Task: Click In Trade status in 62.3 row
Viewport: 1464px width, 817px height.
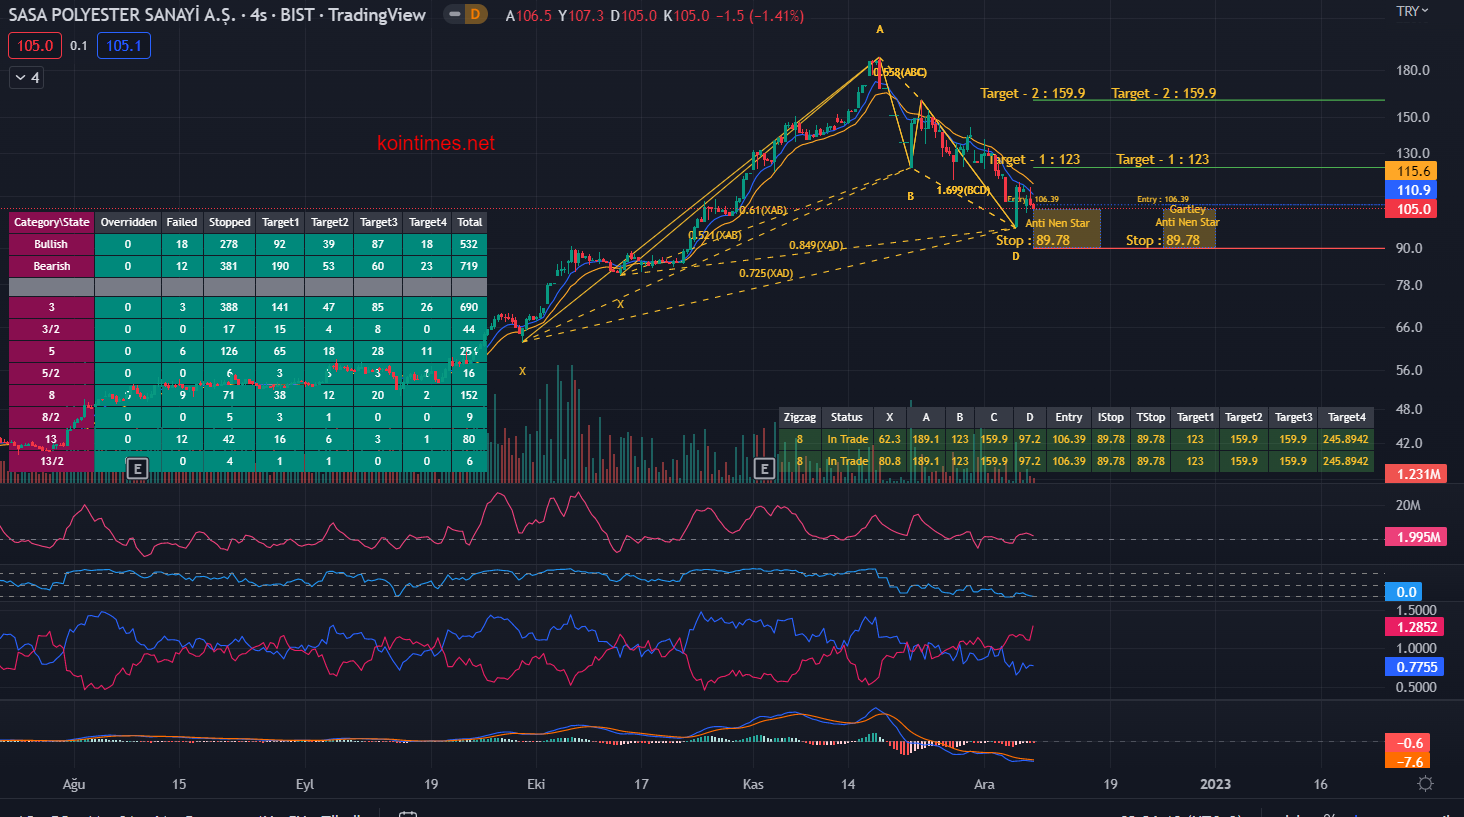Action: pyautogui.click(x=847, y=439)
